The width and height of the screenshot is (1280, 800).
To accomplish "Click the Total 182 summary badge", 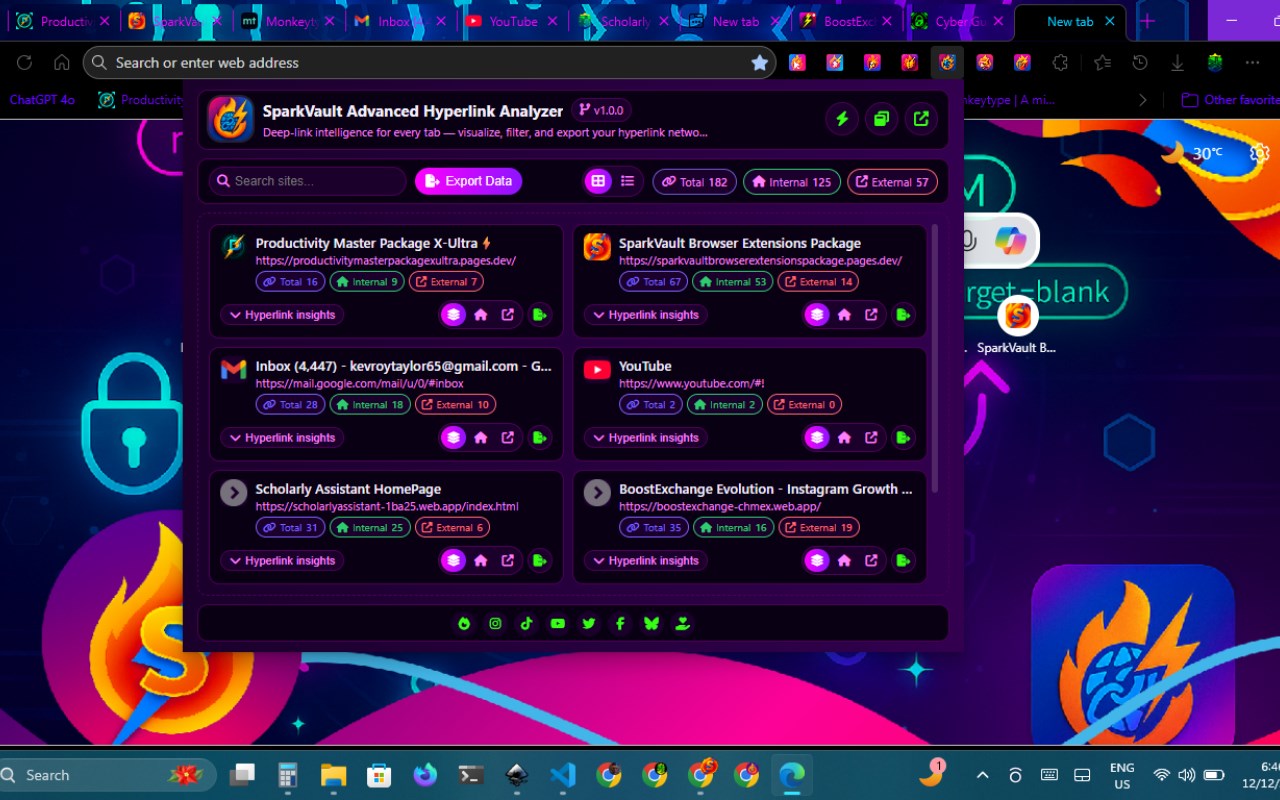I will coord(695,182).
